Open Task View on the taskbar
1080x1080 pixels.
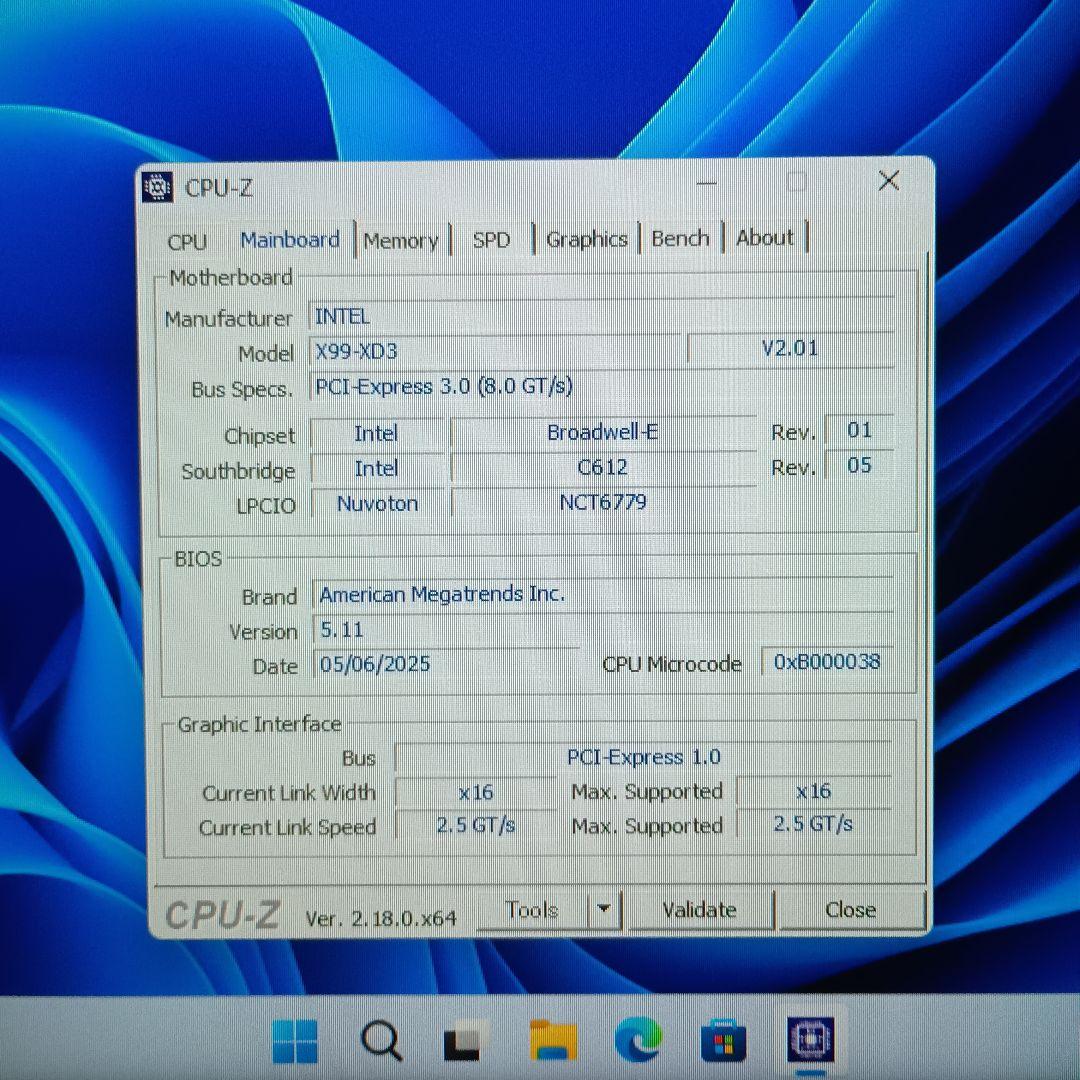click(x=462, y=1041)
